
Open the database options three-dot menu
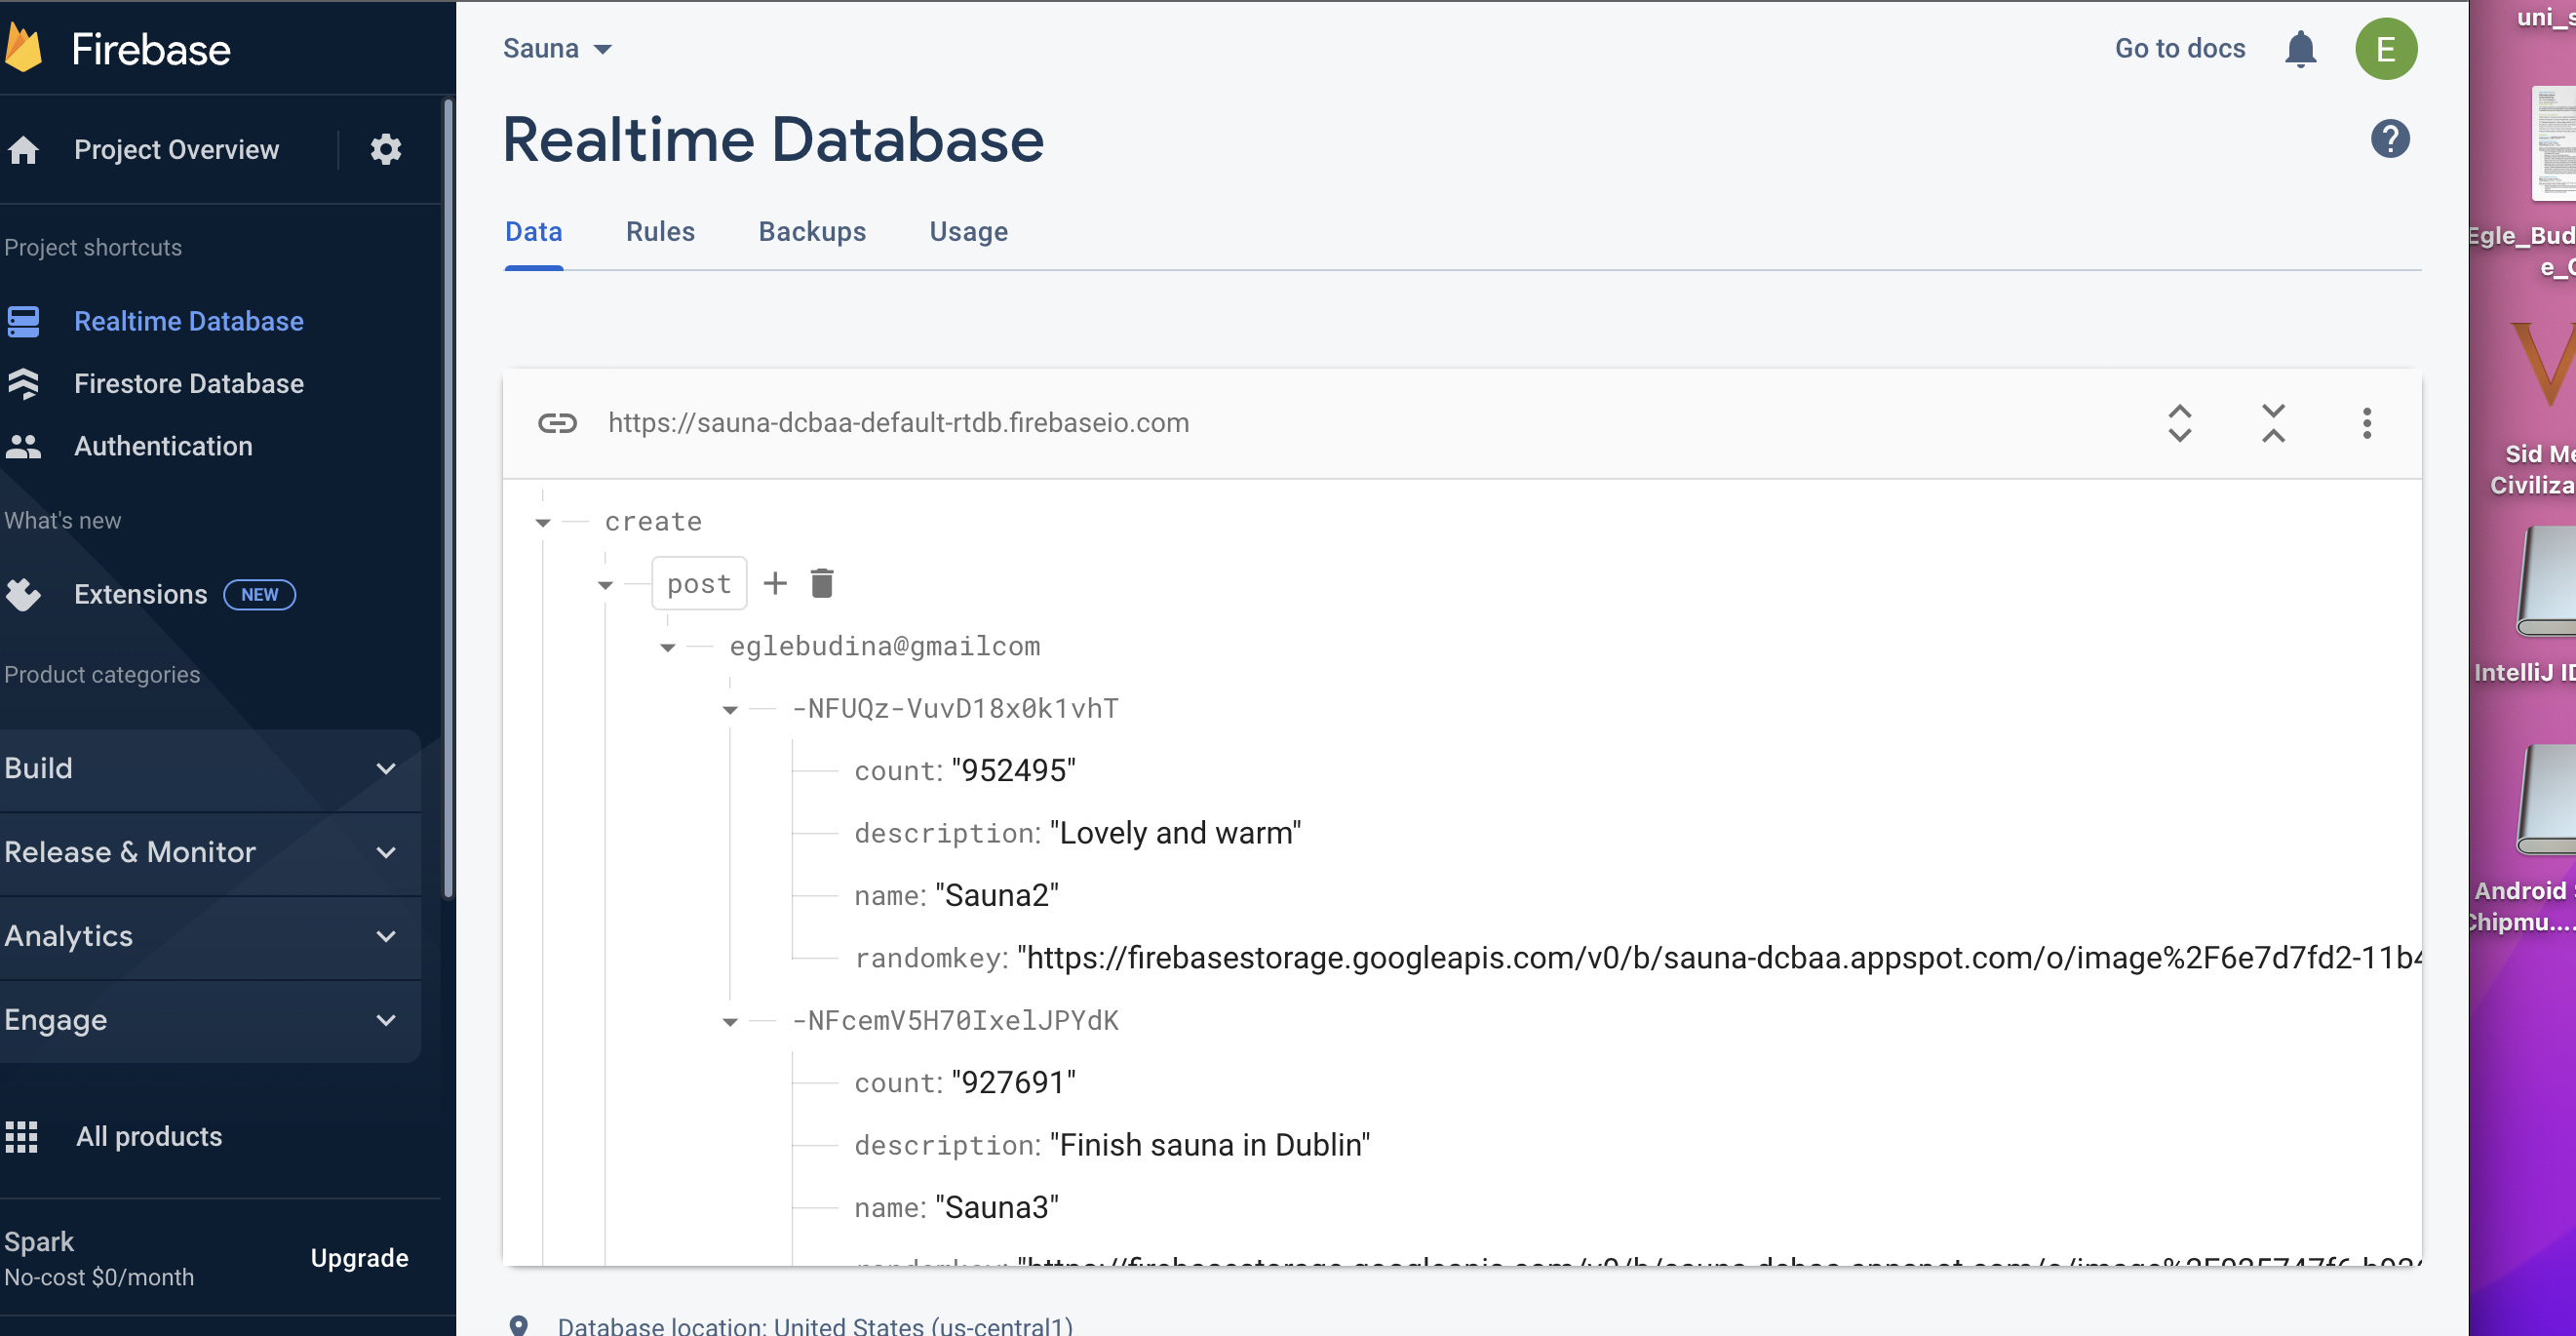2367,423
